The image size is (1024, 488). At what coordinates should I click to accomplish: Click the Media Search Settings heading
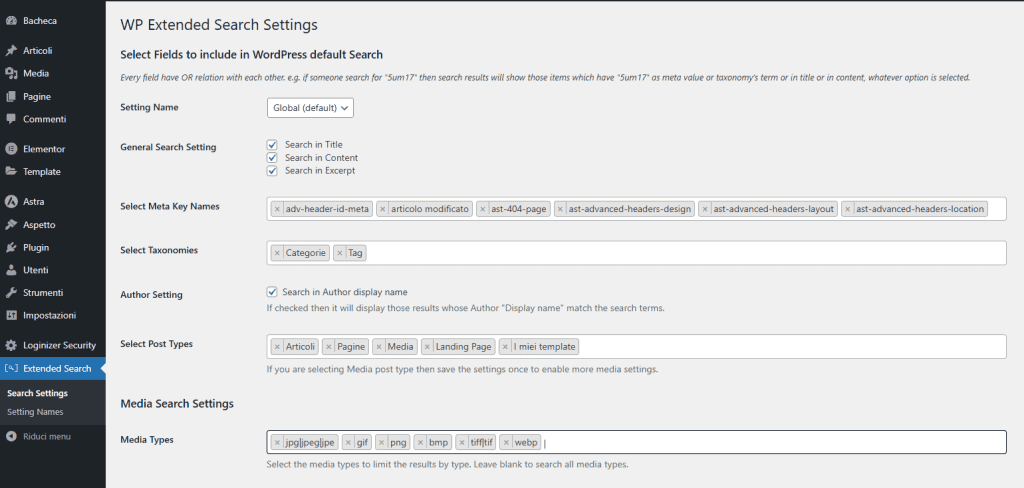click(x=177, y=404)
